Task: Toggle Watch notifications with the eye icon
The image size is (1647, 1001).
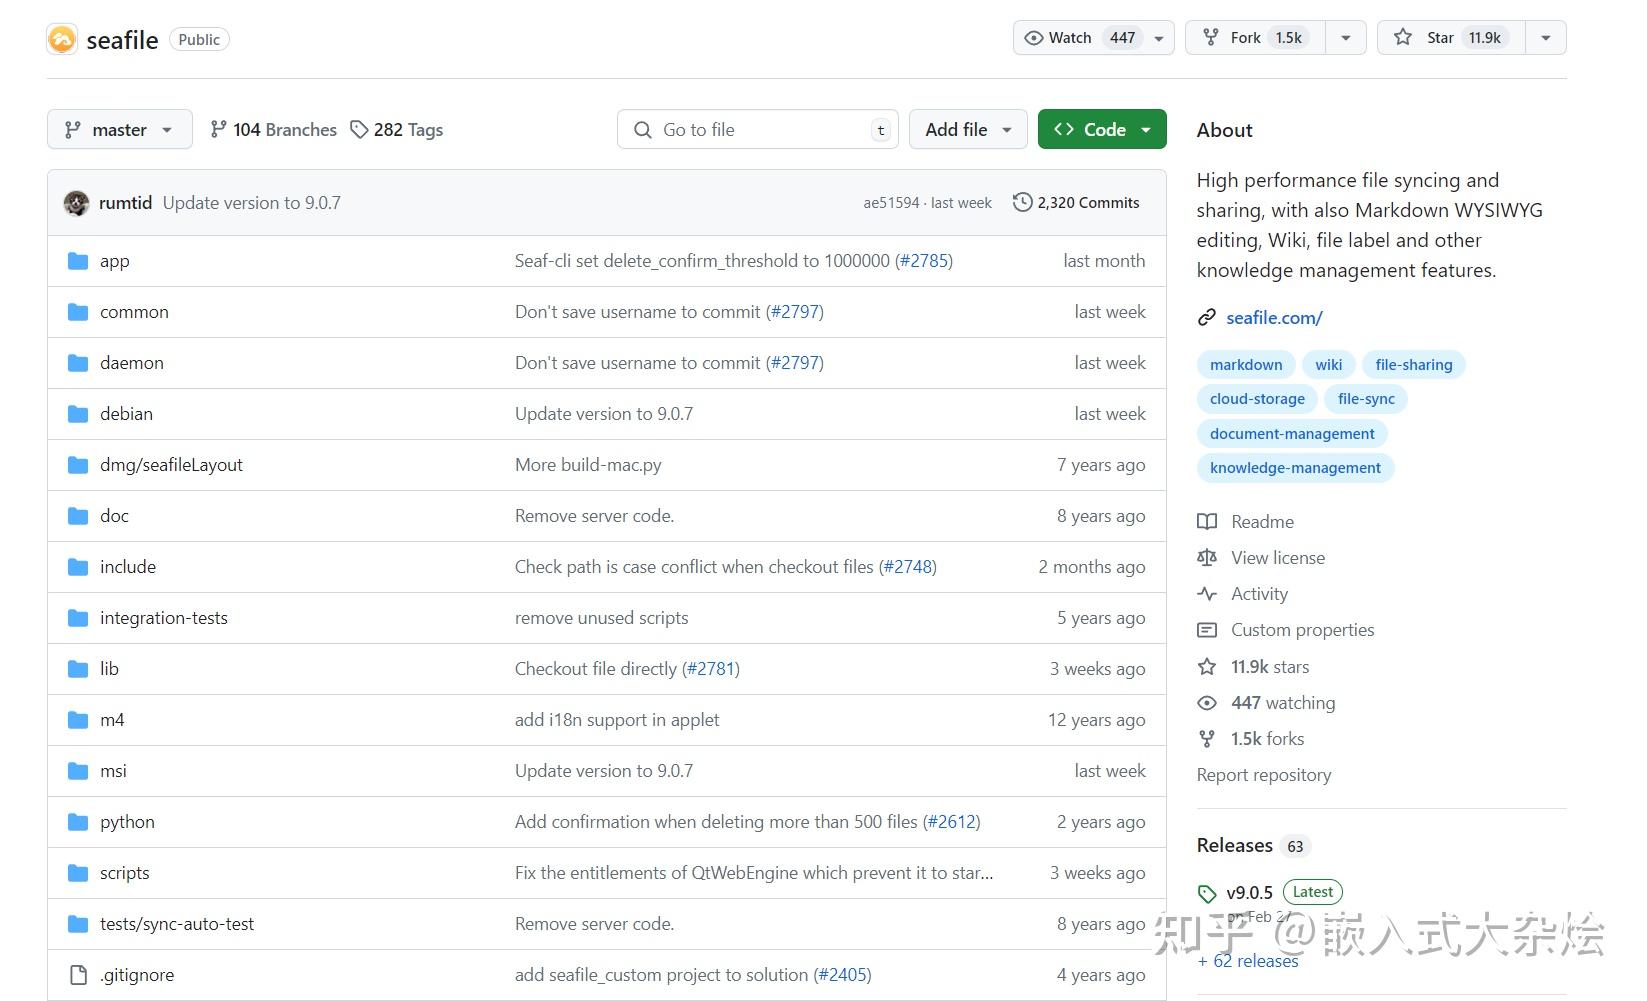Action: (x=1034, y=38)
